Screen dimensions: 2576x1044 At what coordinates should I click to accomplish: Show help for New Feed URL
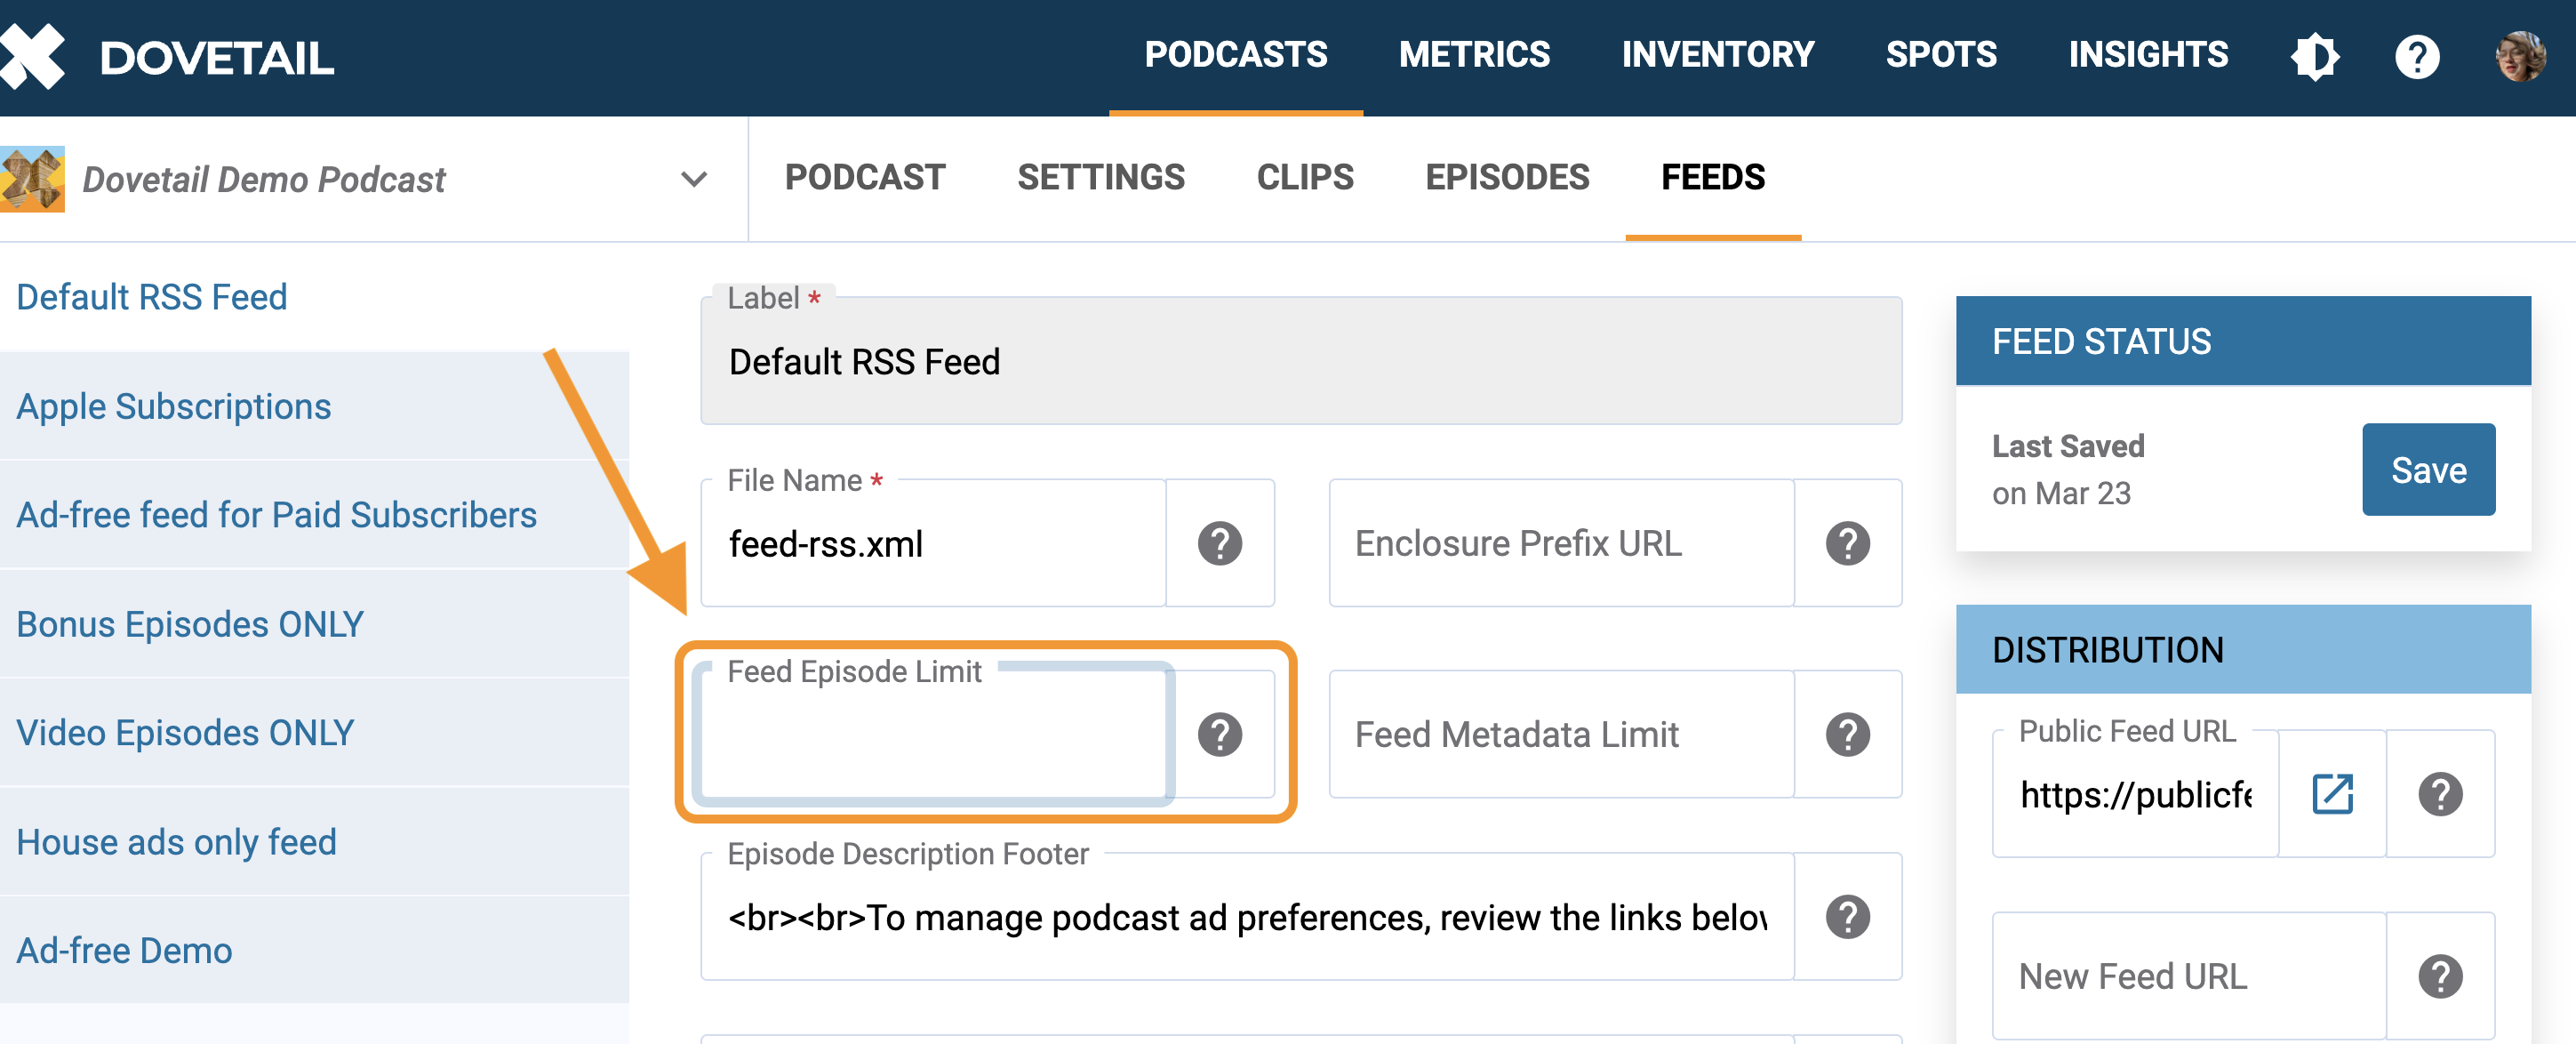point(2439,977)
